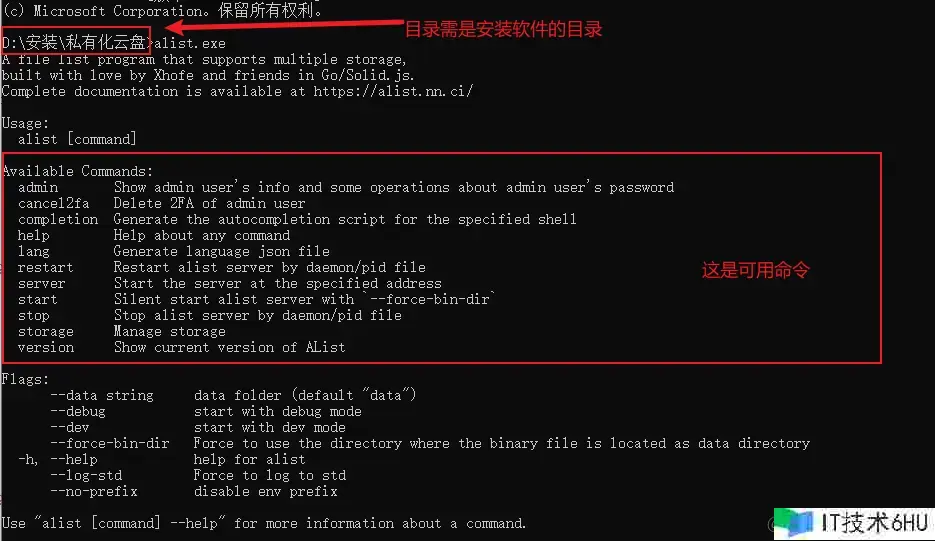Select the restart command name
The width and height of the screenshot is (935, 541).
click(x=46, y=267)
